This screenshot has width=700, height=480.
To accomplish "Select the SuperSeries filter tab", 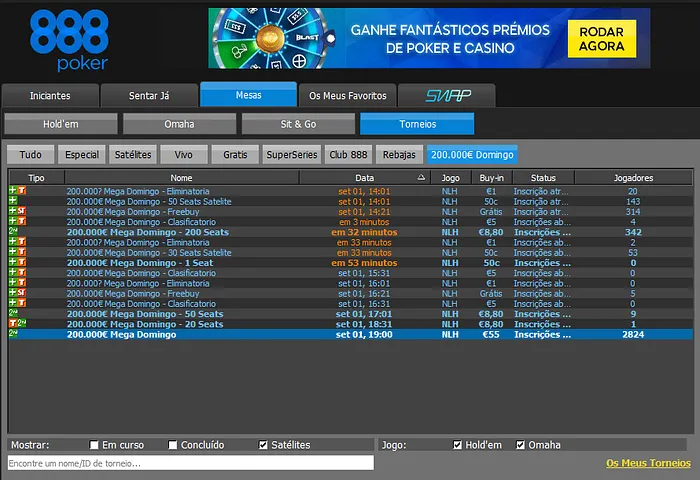I will (292, 154).
